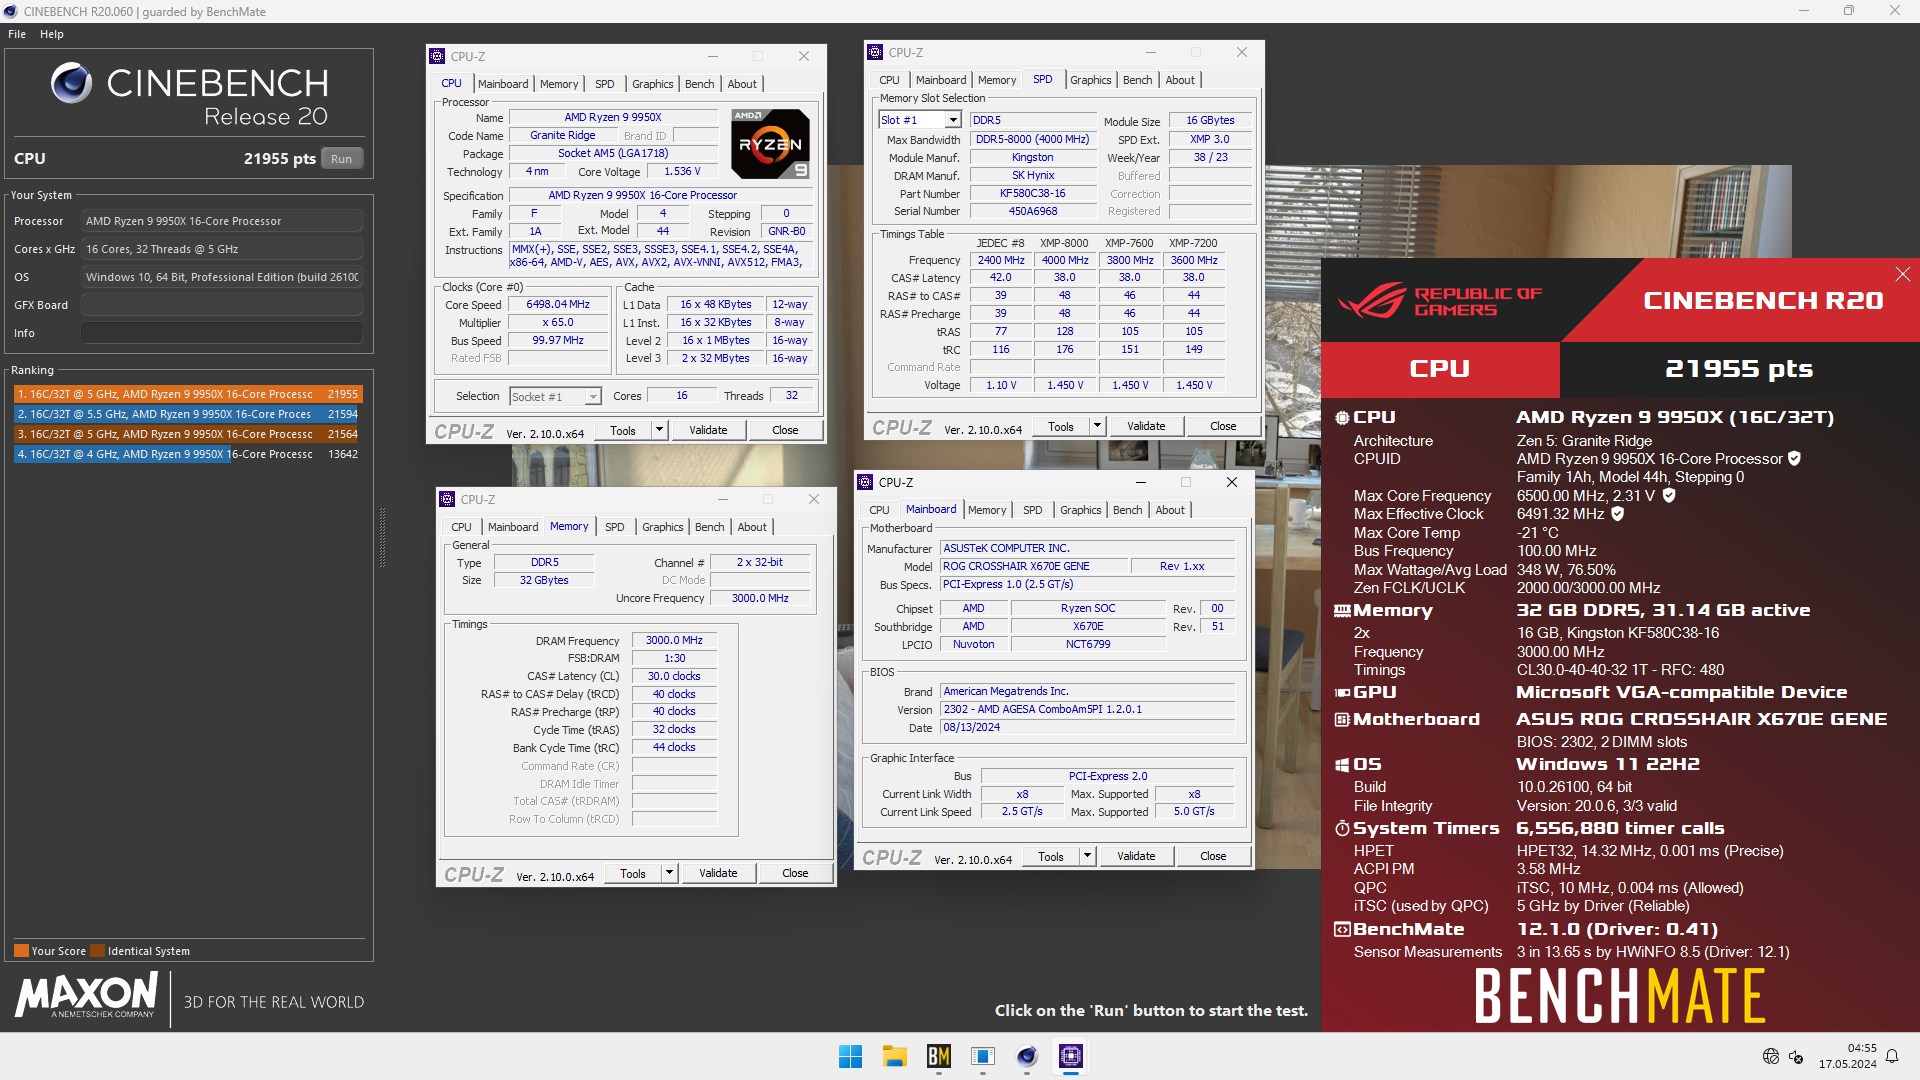Click the Motherboard icon in BenchMate panel
1920x1080 pixels.
[x=1342, y=719]
